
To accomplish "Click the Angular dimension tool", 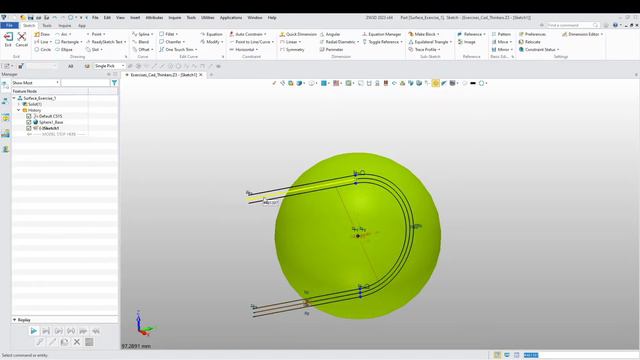I will [x=330, y=34].
